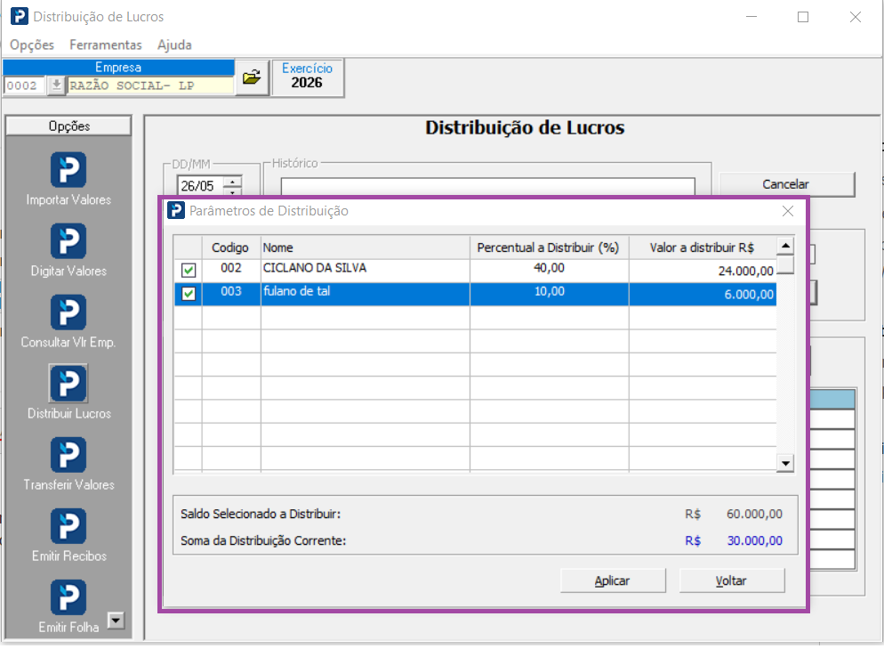Image resolution: width=884 pixels, height=657 pixels.
Task: Click the 40,00 percentual cell
Action: (x=549, y=270)
